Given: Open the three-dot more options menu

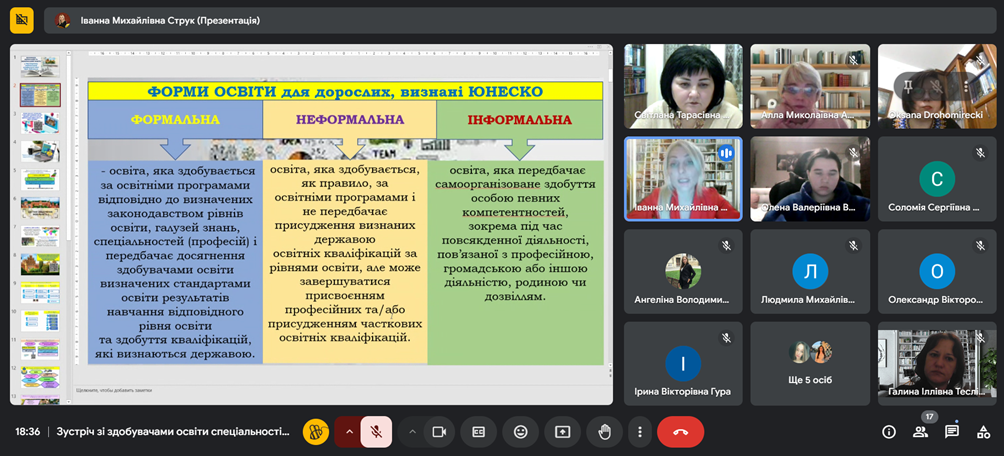Looking at the screenshot, I should [x=639, y=432].
